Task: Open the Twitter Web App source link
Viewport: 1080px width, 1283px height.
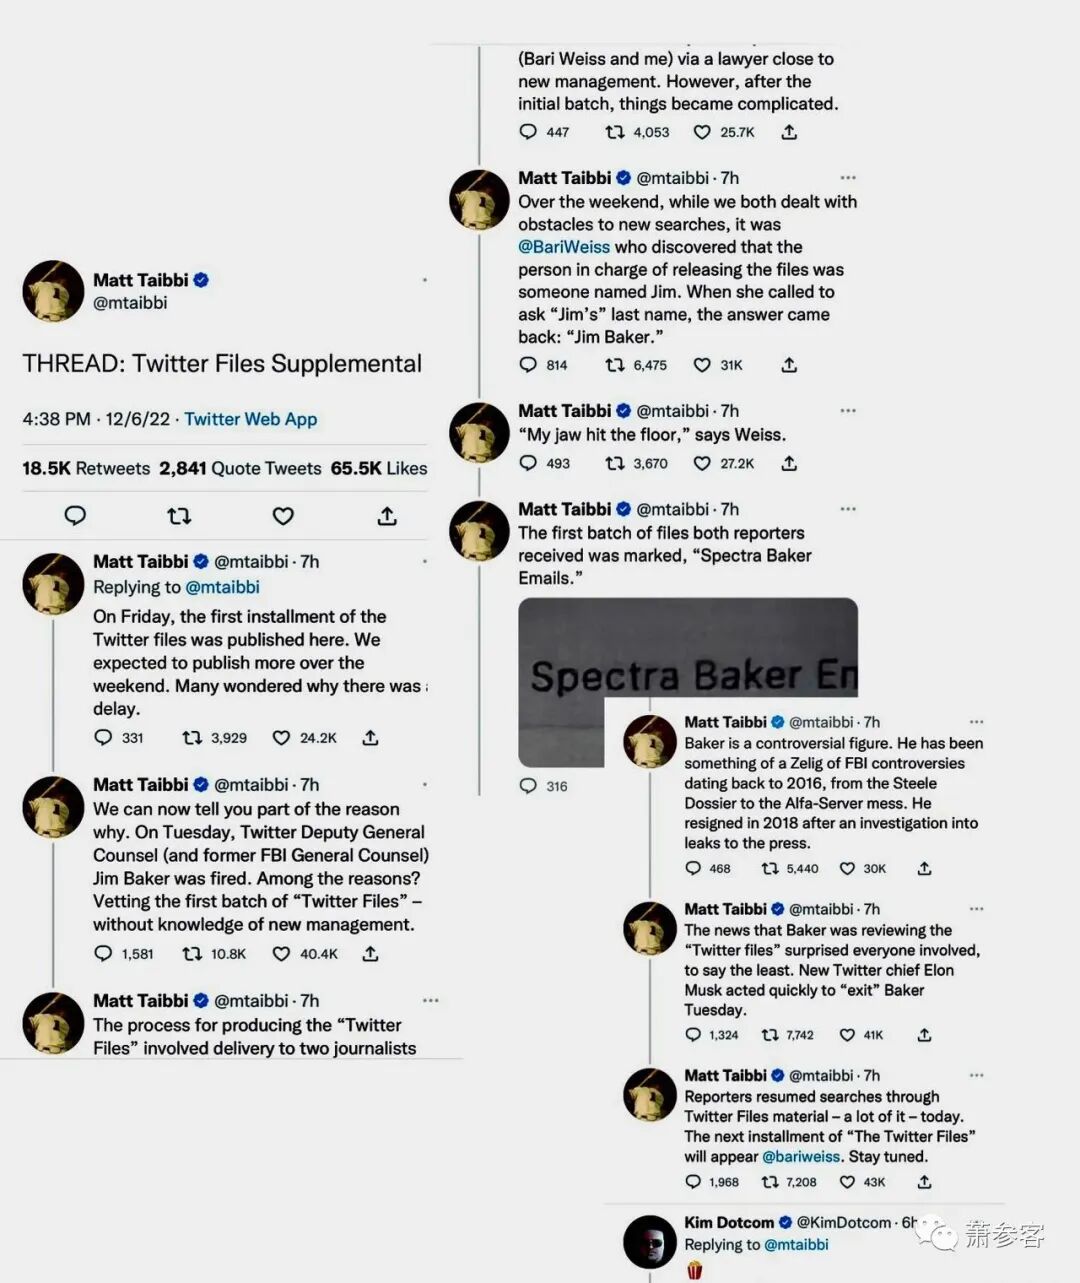Action: 250,419
